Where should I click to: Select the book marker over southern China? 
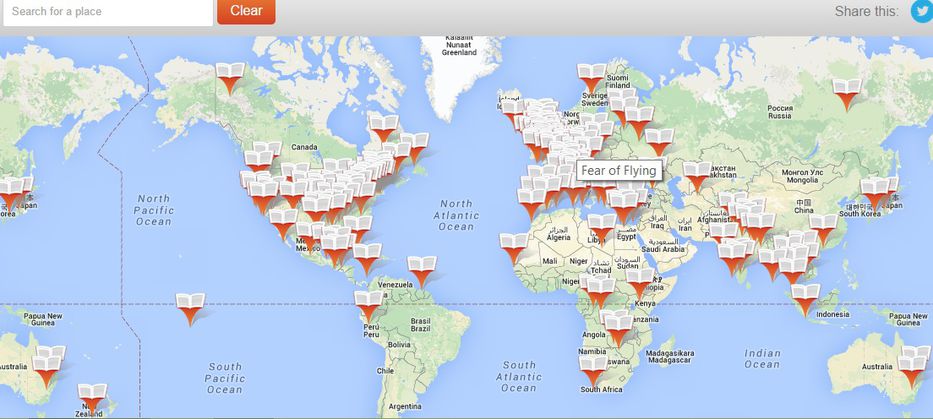coord(824,230)
